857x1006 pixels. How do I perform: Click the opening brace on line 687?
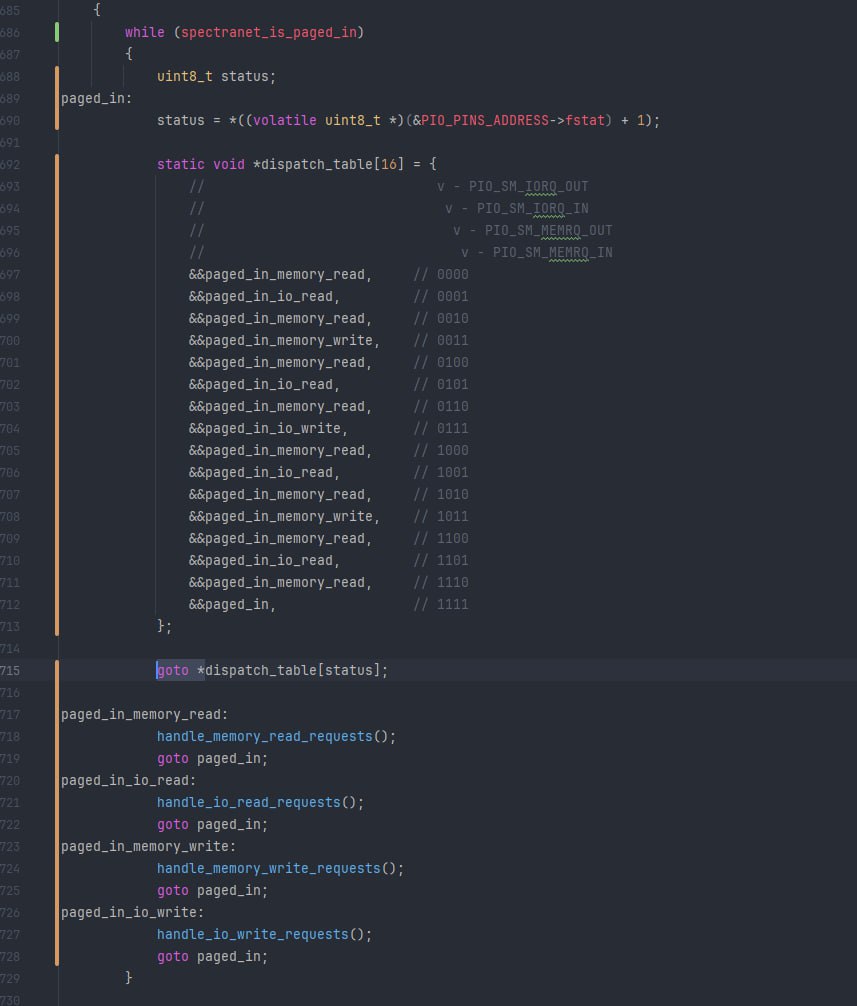(128, 54)
